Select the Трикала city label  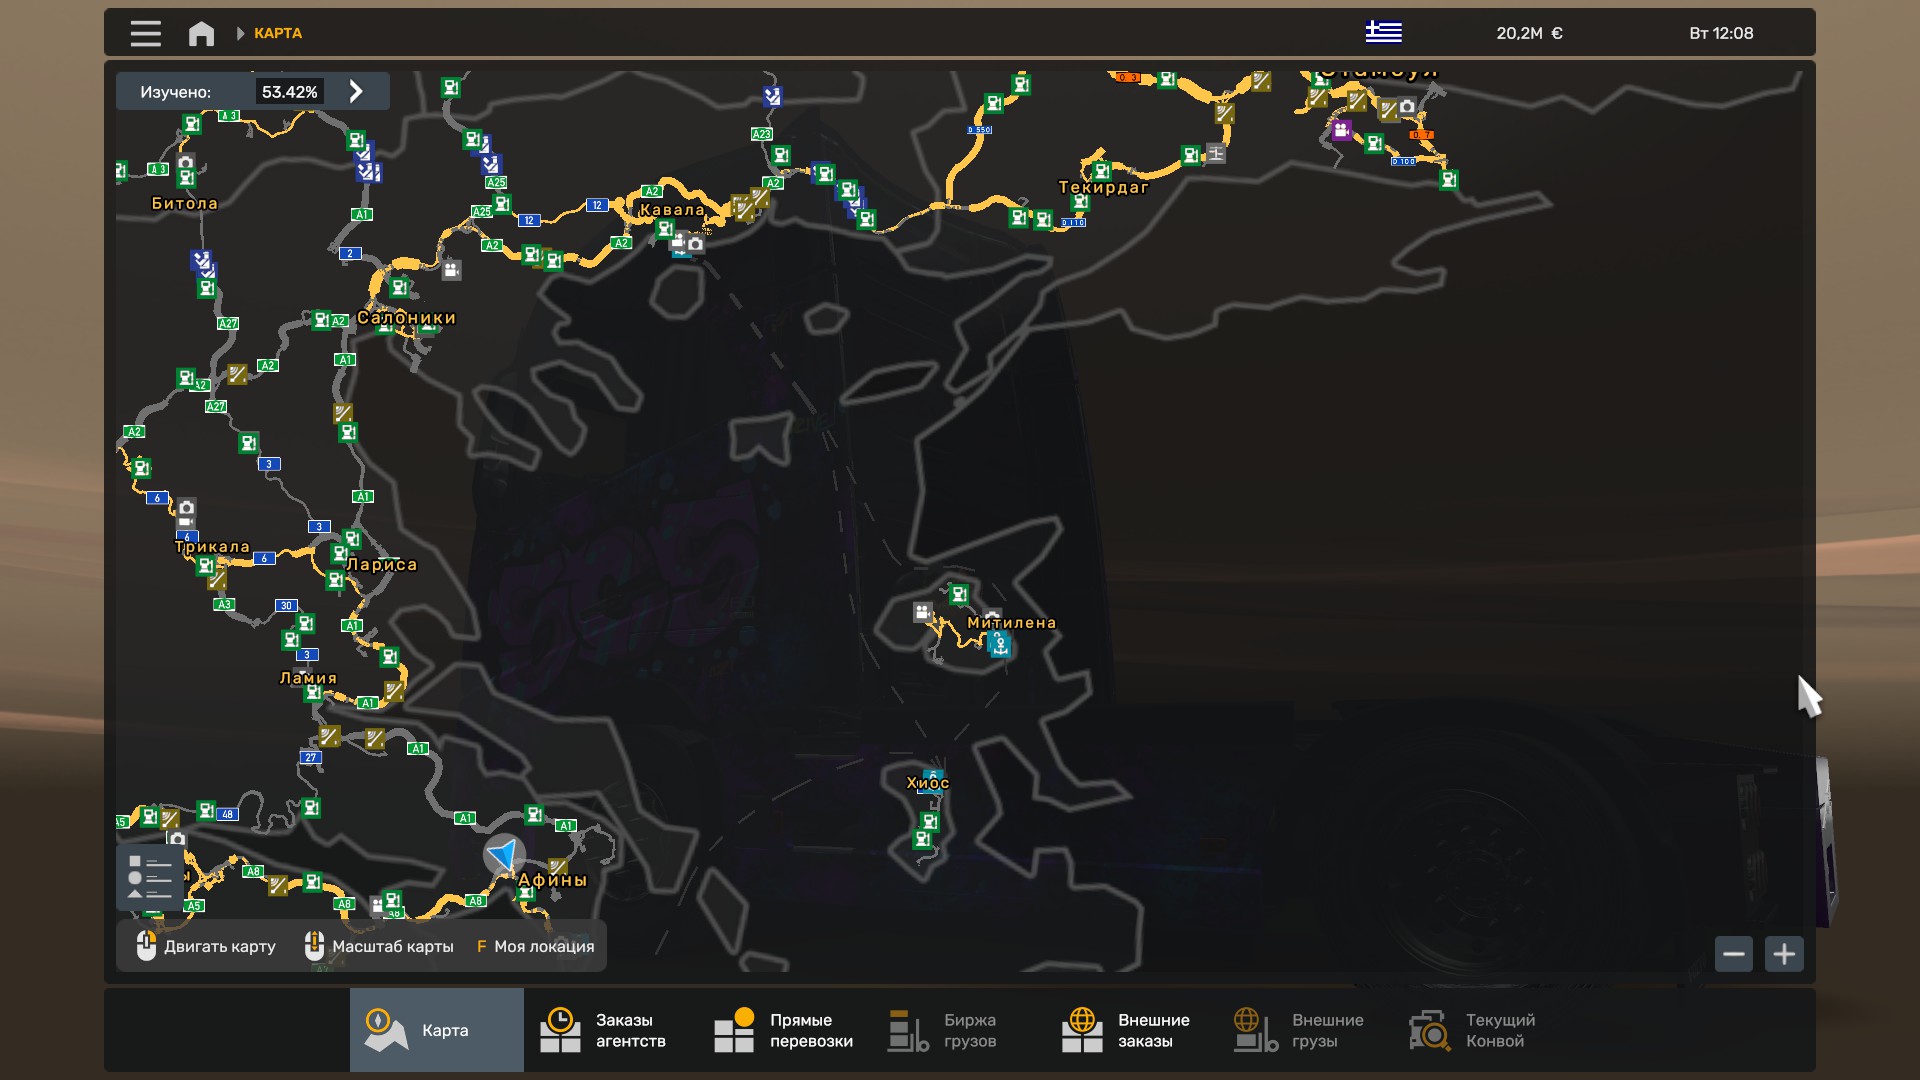point(212,547)
